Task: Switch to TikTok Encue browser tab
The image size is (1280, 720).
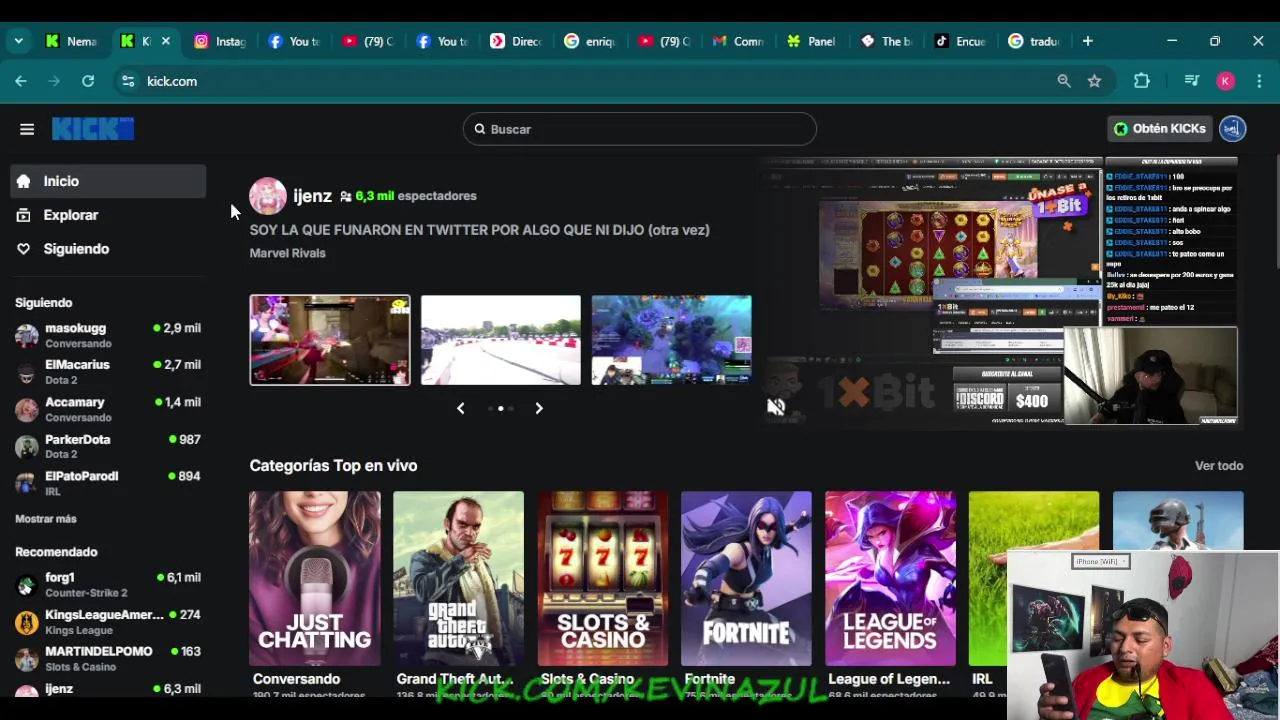Action: 960,41
